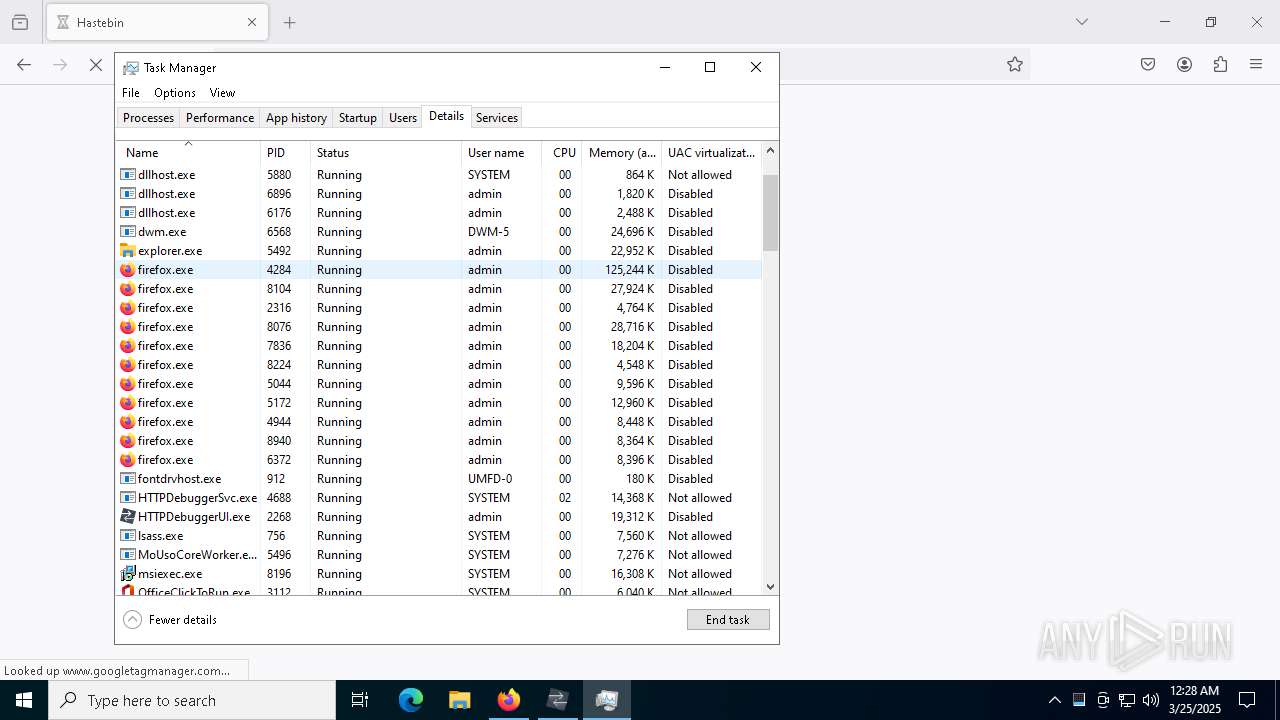The width and height of the screenshot is (1280, 720).
Task: Open the Options menu in Task Manager
Action: coord(175,92)
